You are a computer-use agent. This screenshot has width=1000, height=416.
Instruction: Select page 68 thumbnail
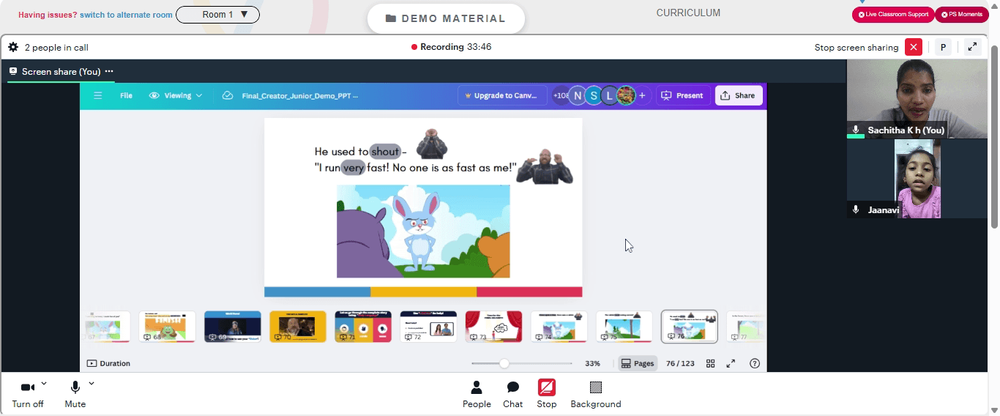[x=167, y=327]
